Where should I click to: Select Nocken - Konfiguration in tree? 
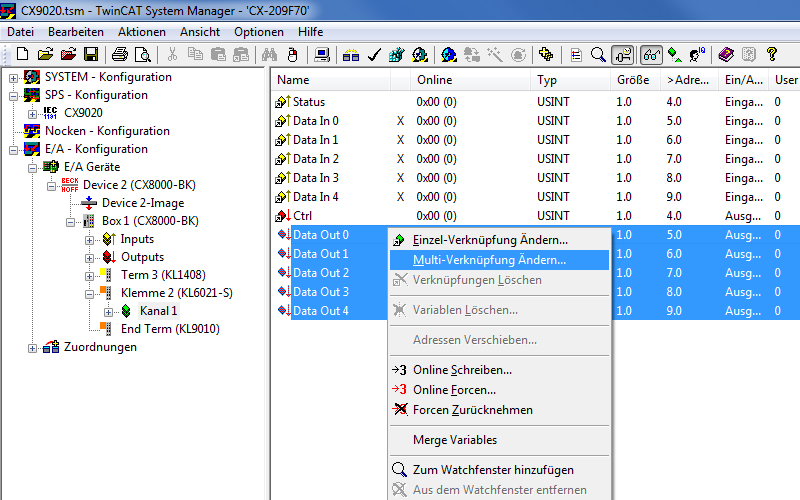coord(107,131)
